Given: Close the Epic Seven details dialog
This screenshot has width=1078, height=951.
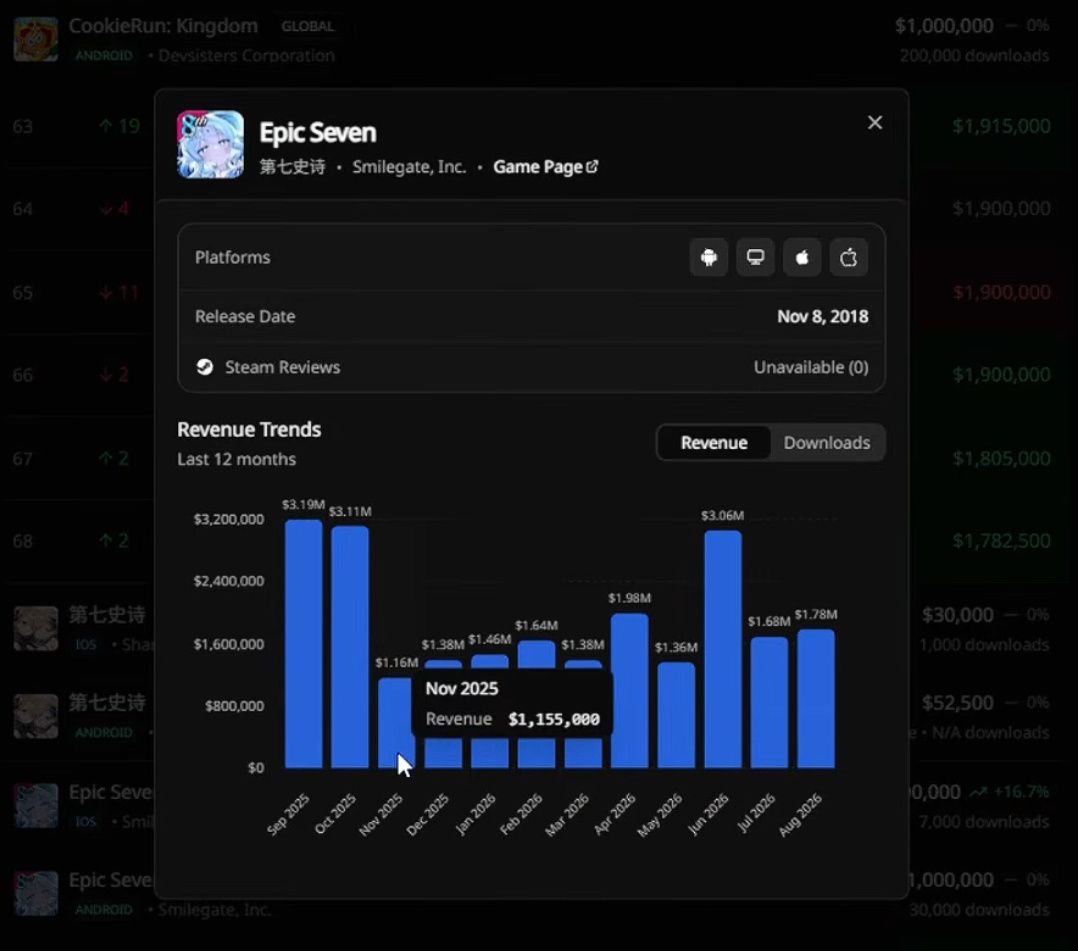Looking at the screenshot, I should (874, 122).
